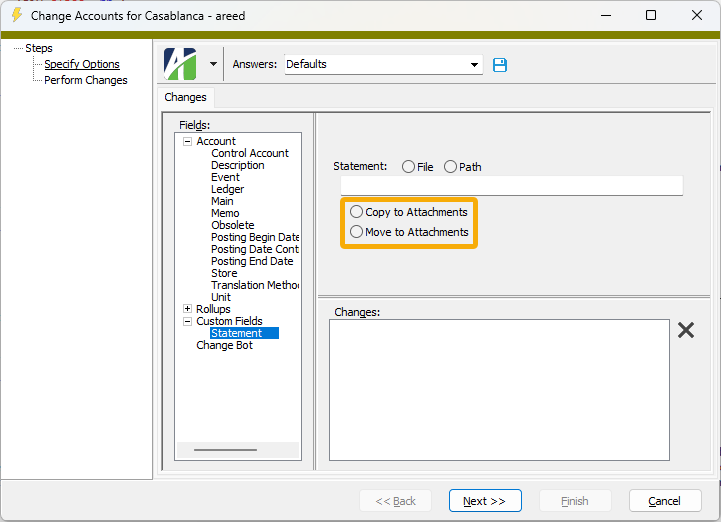Click the Account tree label
Image resolution: width=721 pixels, height=522 pixels.
(x=216, y=141)
